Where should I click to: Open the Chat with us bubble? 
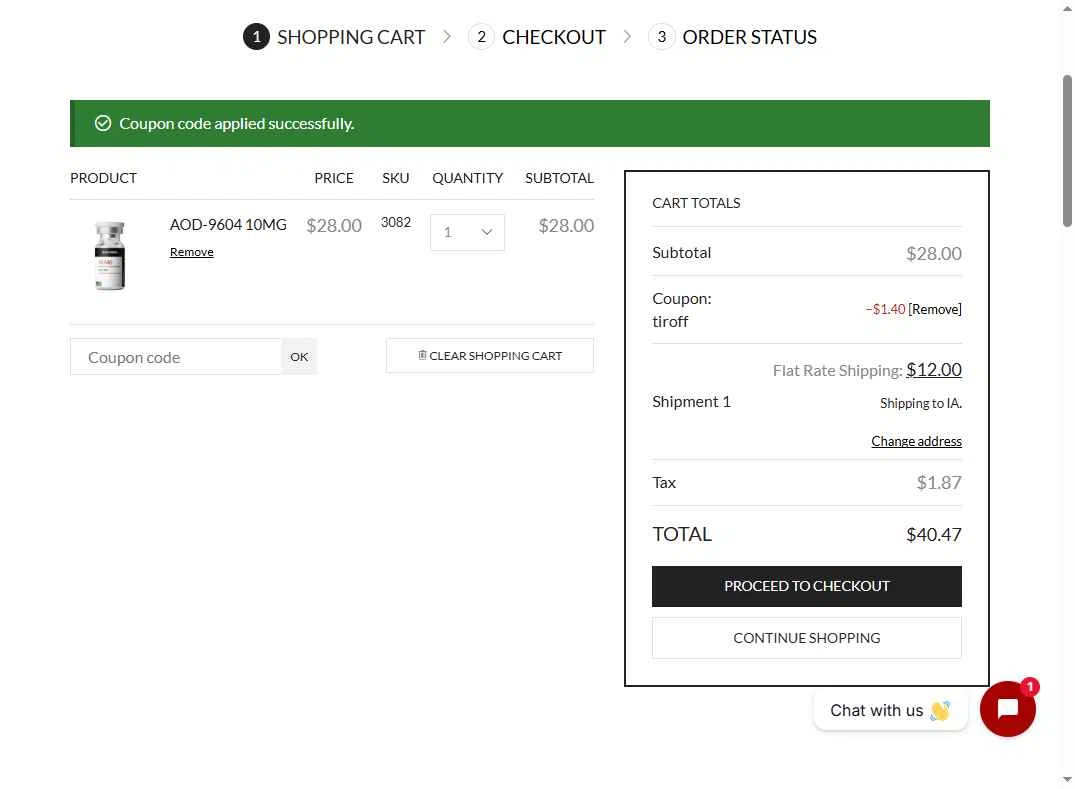(x=890, y=711)
